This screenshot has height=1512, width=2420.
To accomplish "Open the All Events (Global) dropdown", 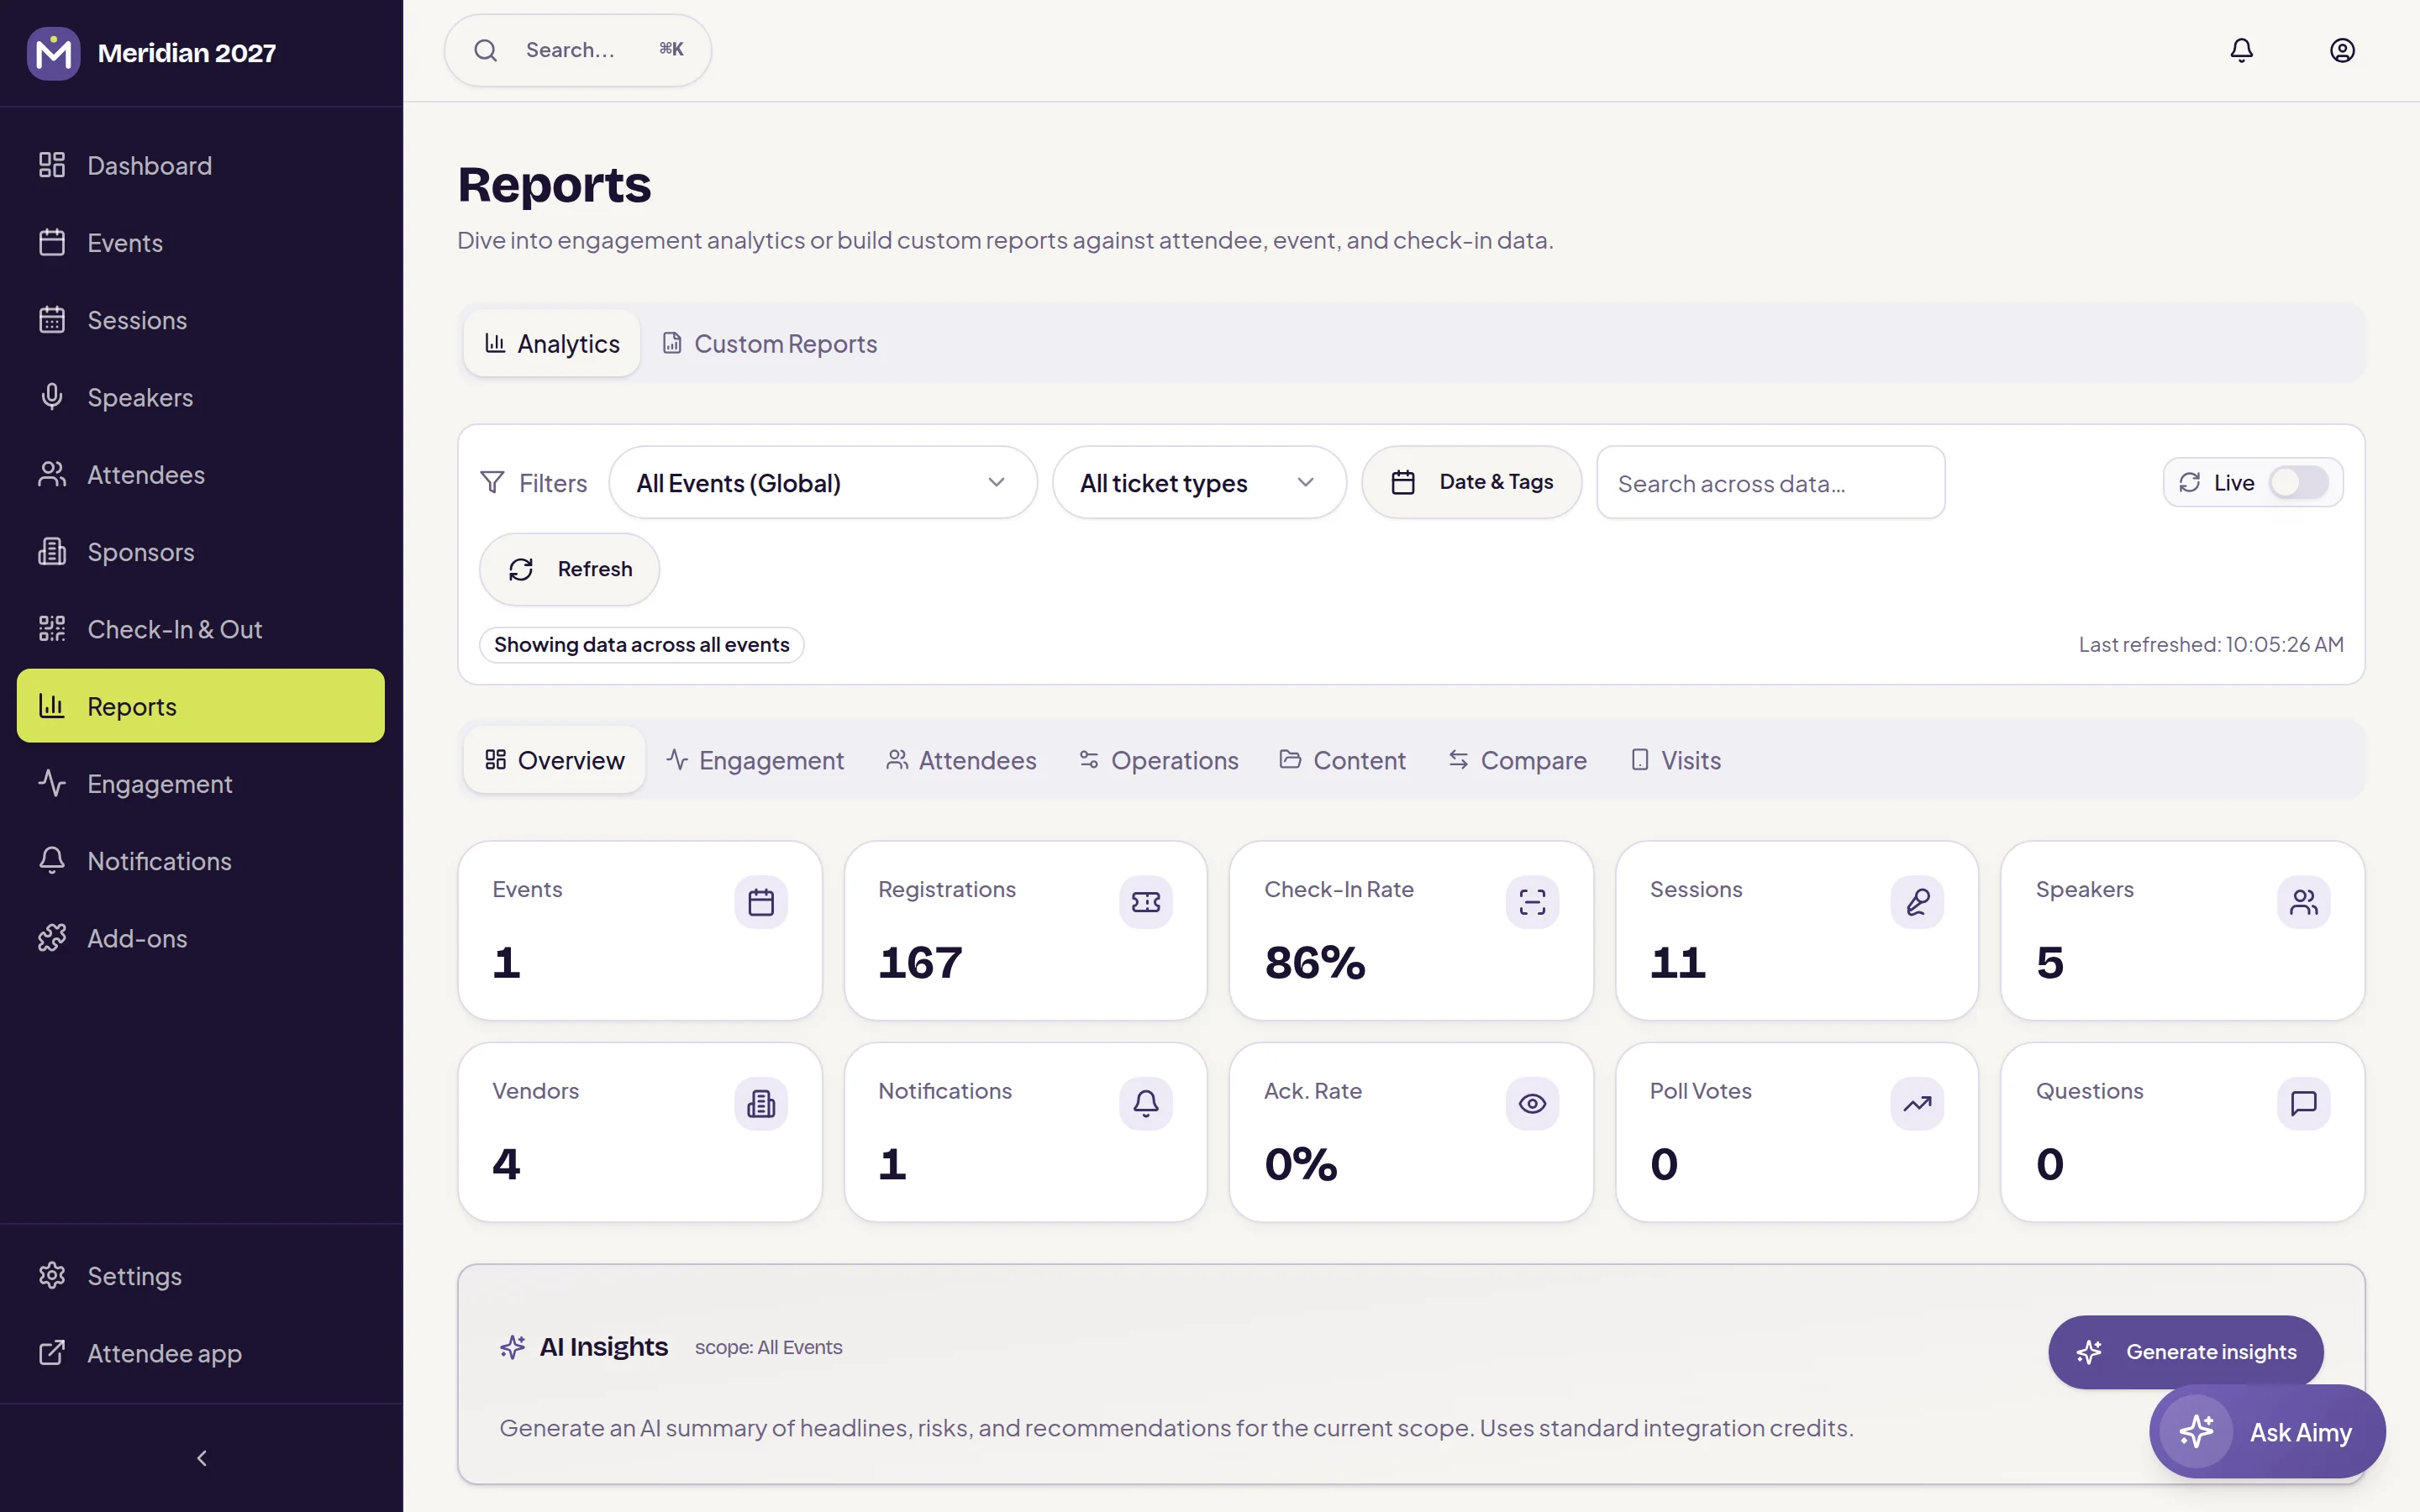I will 823,483.
